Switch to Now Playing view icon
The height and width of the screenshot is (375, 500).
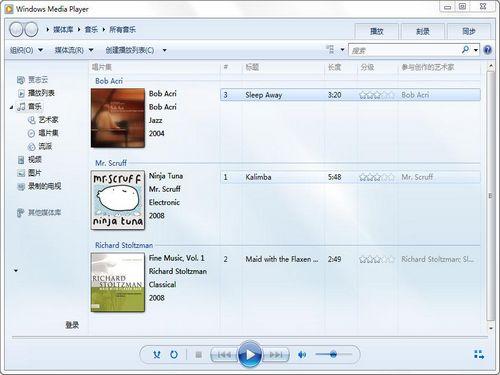(479, 355)
